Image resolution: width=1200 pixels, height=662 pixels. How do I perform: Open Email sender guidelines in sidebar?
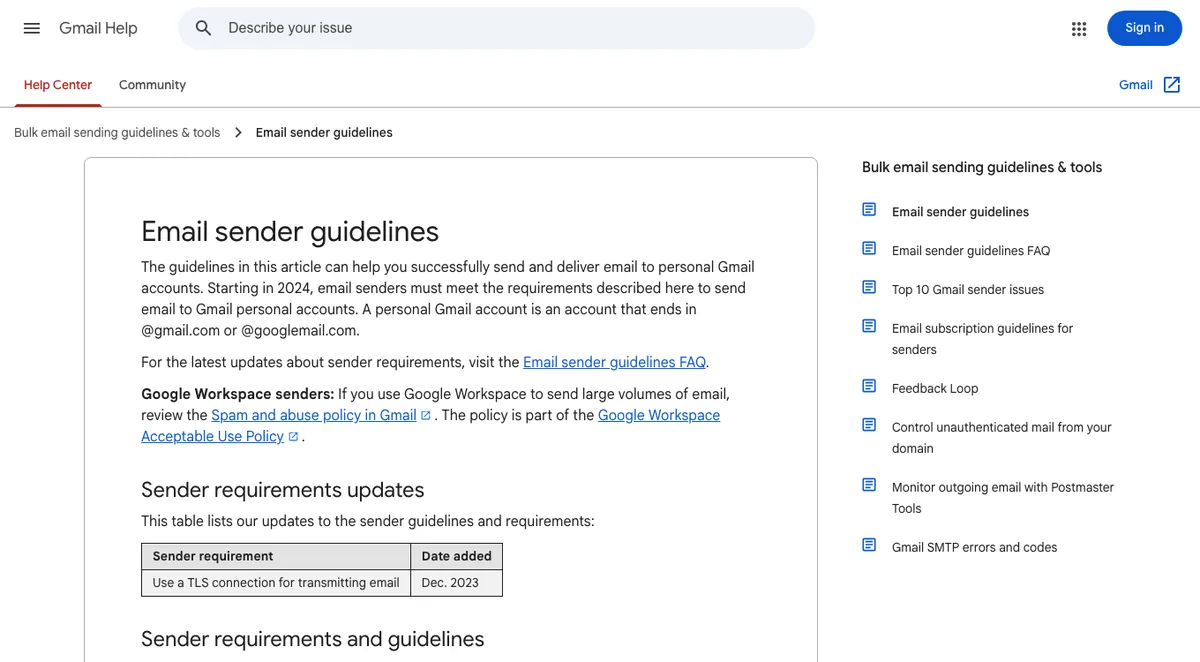pyautogui.click(x=960, y=212)
